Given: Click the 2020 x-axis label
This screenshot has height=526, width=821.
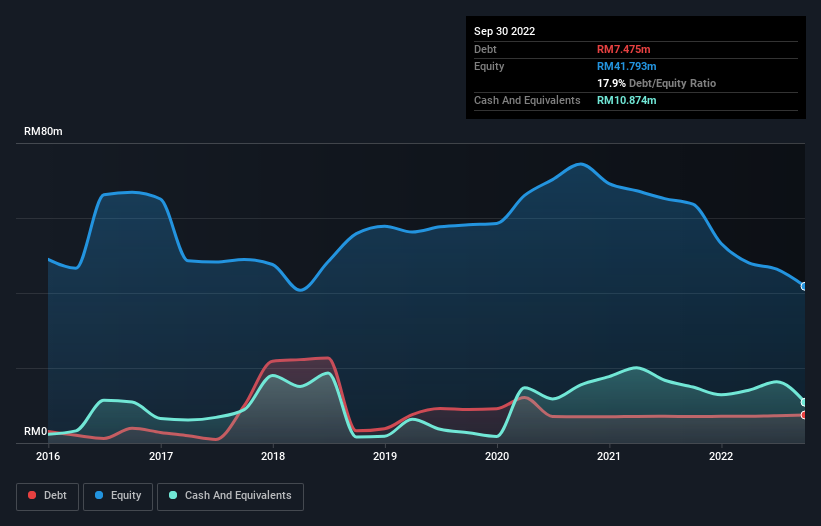Looking at the screenshot, I should 497,456.
